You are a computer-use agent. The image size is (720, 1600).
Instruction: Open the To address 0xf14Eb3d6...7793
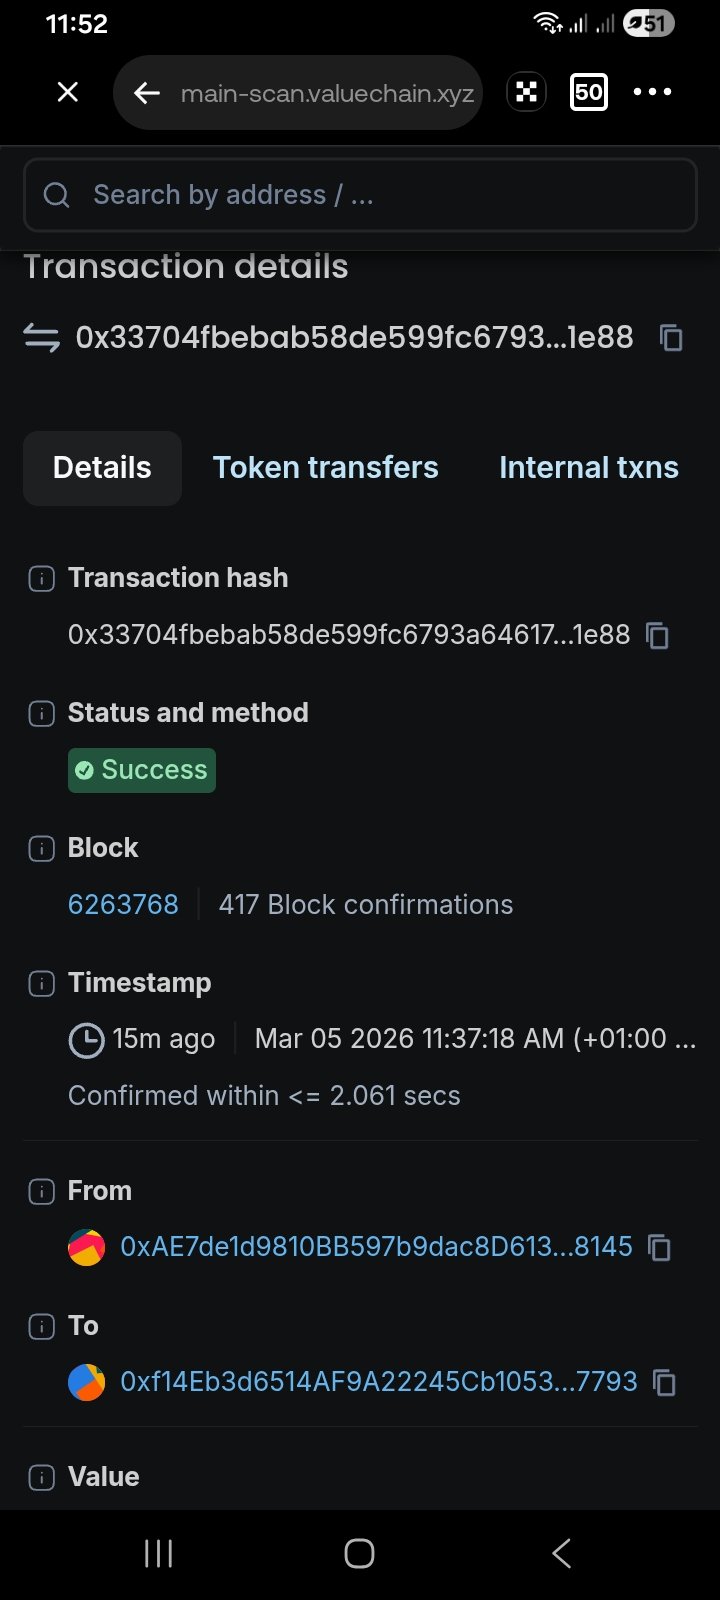point(378,1381)
